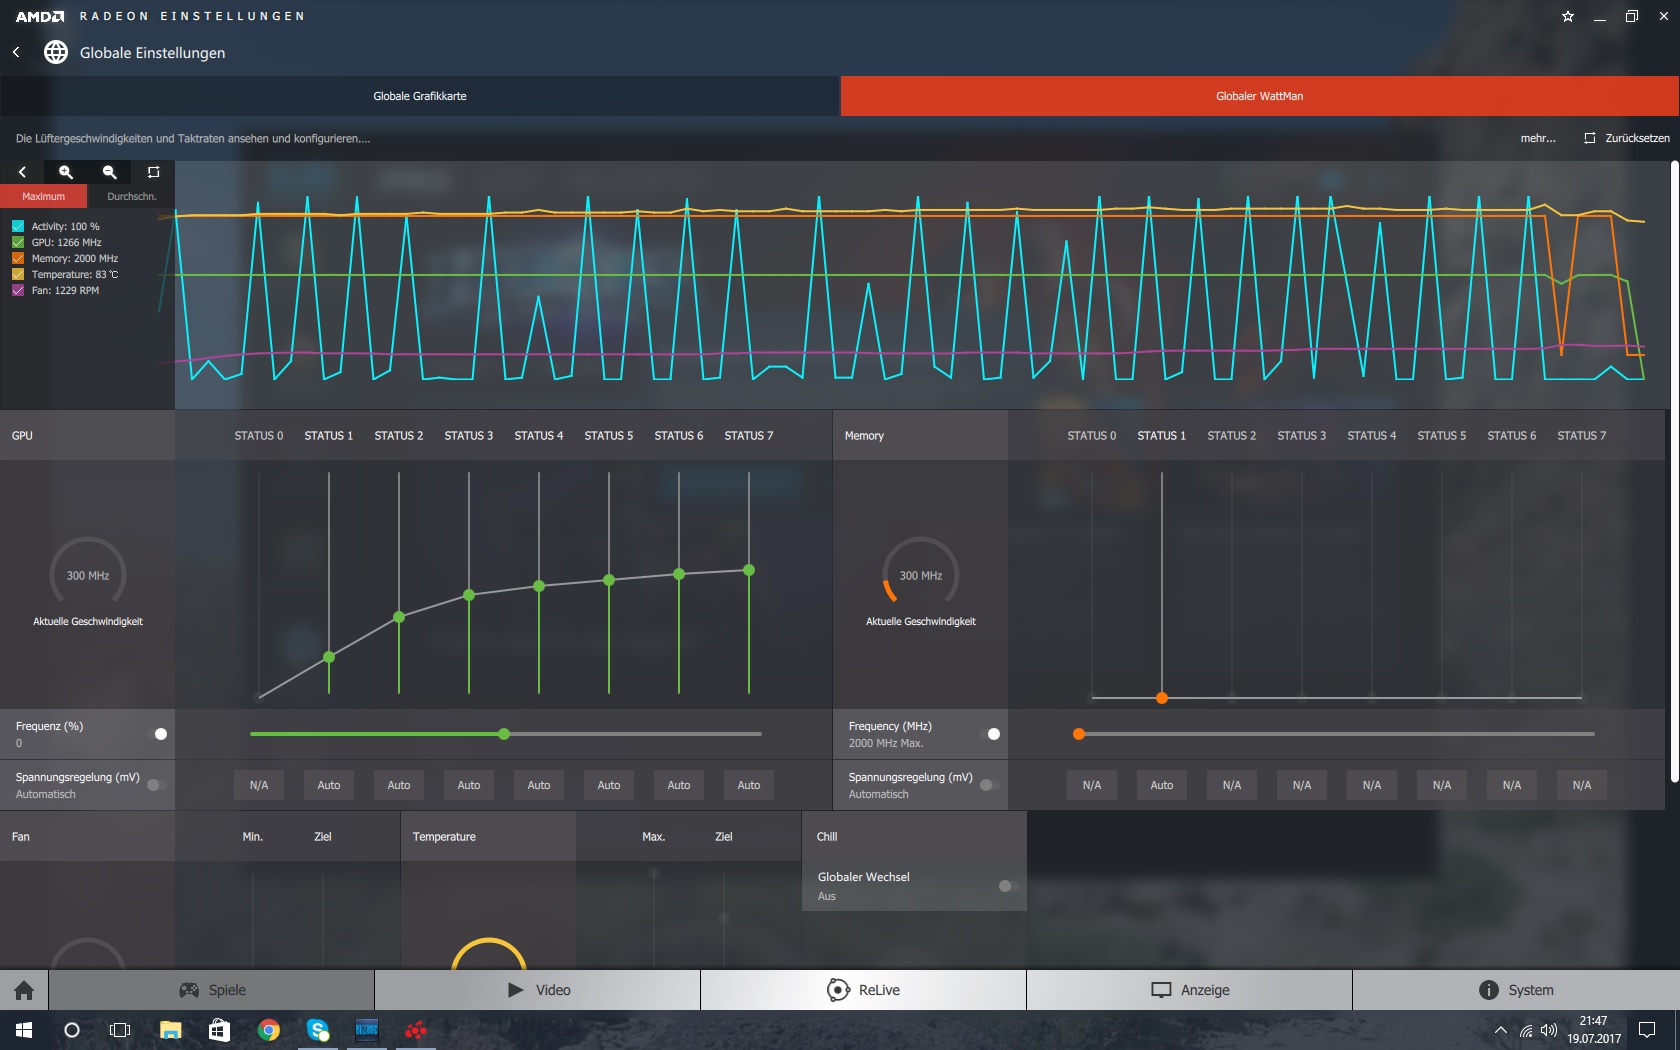Viewport: 1680px width, 1050px height.
Task: Switch to the Globale Grafikkarte tab
Action: pos(420,96)
